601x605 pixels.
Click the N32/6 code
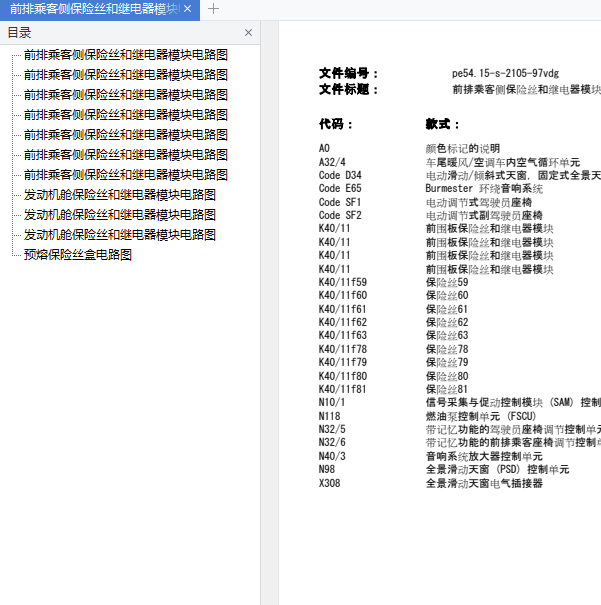(332, 443)
